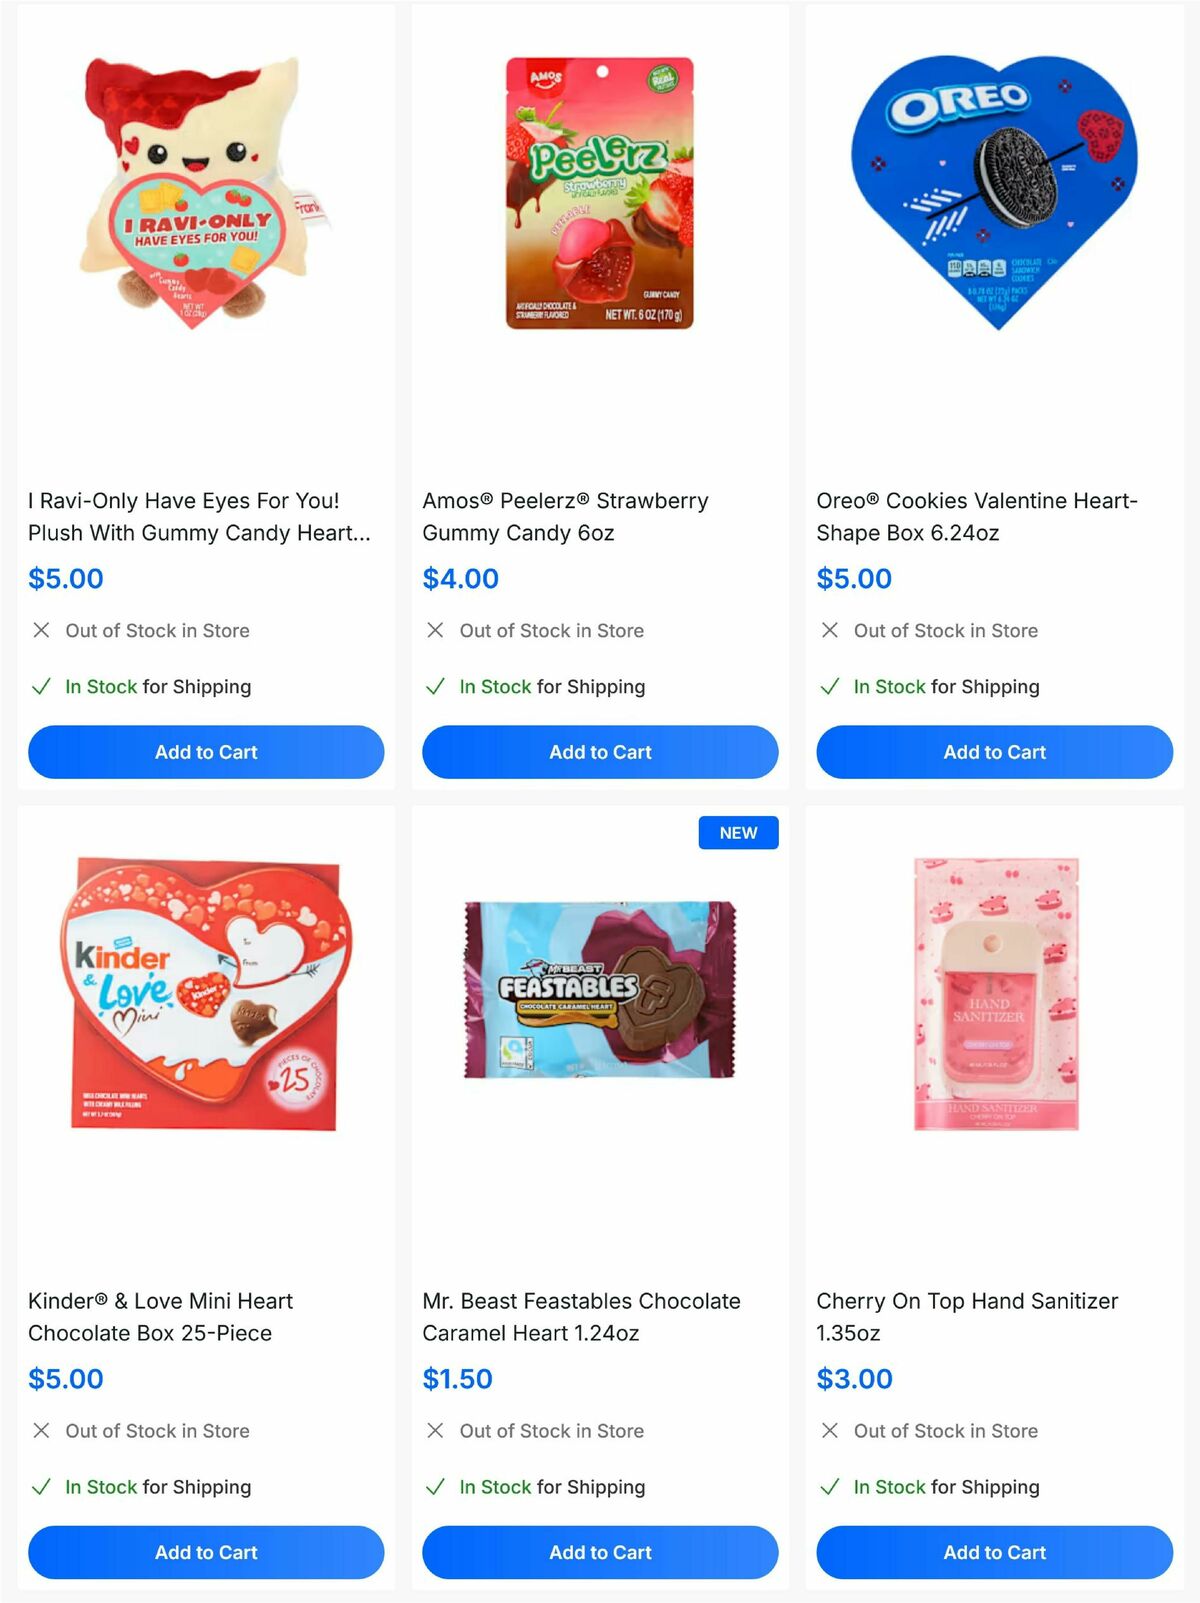The width and height of the screenshot is (1200, 1603).
Task: Click the X icon under the hand sanitizer price
Action: click(828, 1431)
